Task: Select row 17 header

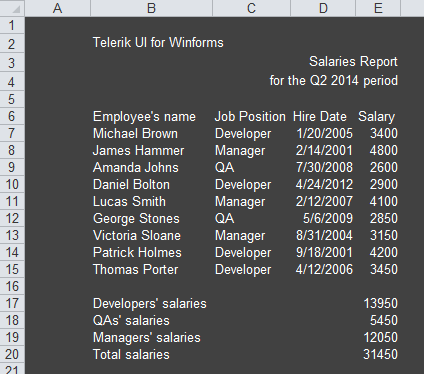Action: 12,303
